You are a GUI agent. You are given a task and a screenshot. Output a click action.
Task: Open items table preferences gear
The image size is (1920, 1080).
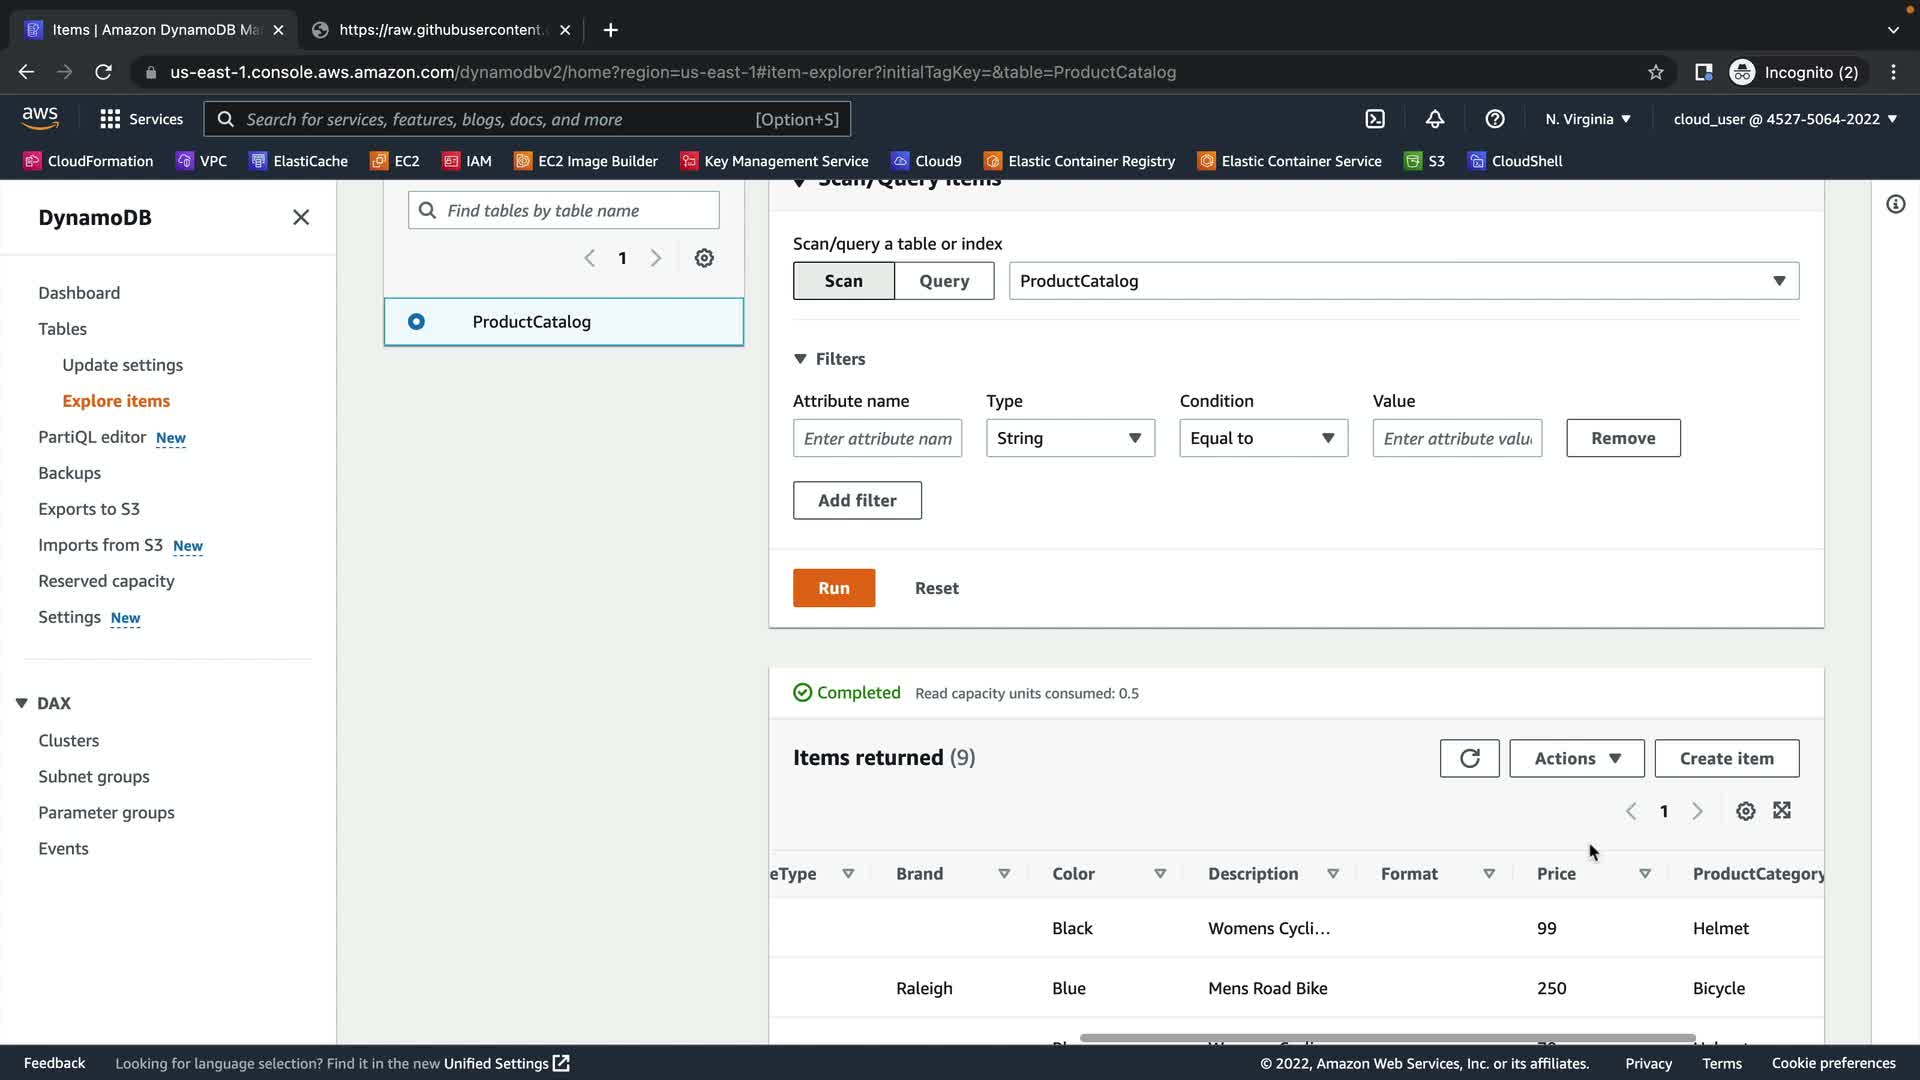click(1745, 811)
